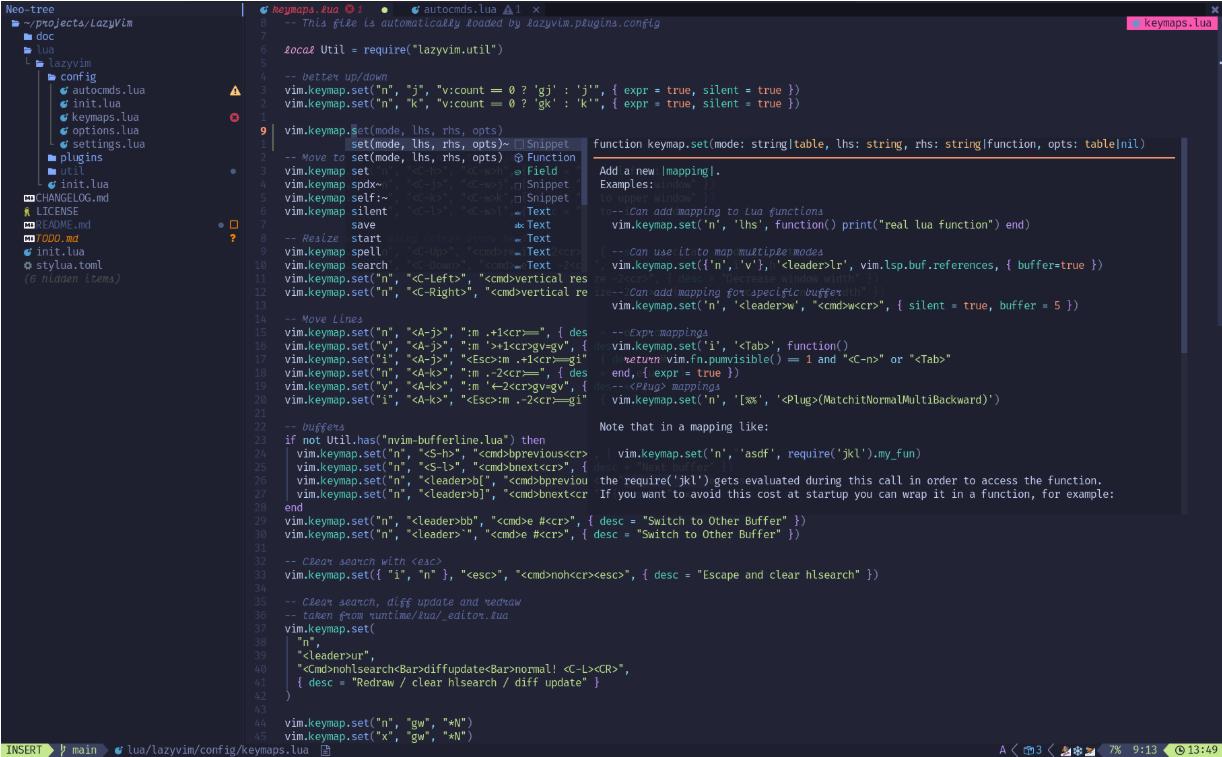Click the unstaged square marker beside README.md
This screenshot has height=757, width=1222.
234,225
